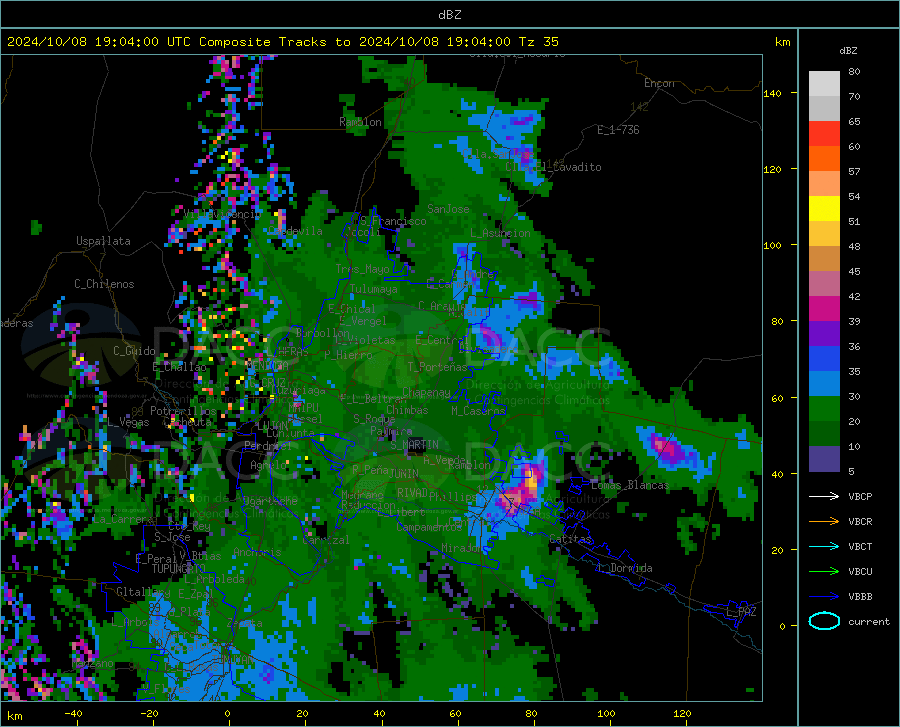Select the purple 36-39 dBZ legend swatch

pos(824,334)
